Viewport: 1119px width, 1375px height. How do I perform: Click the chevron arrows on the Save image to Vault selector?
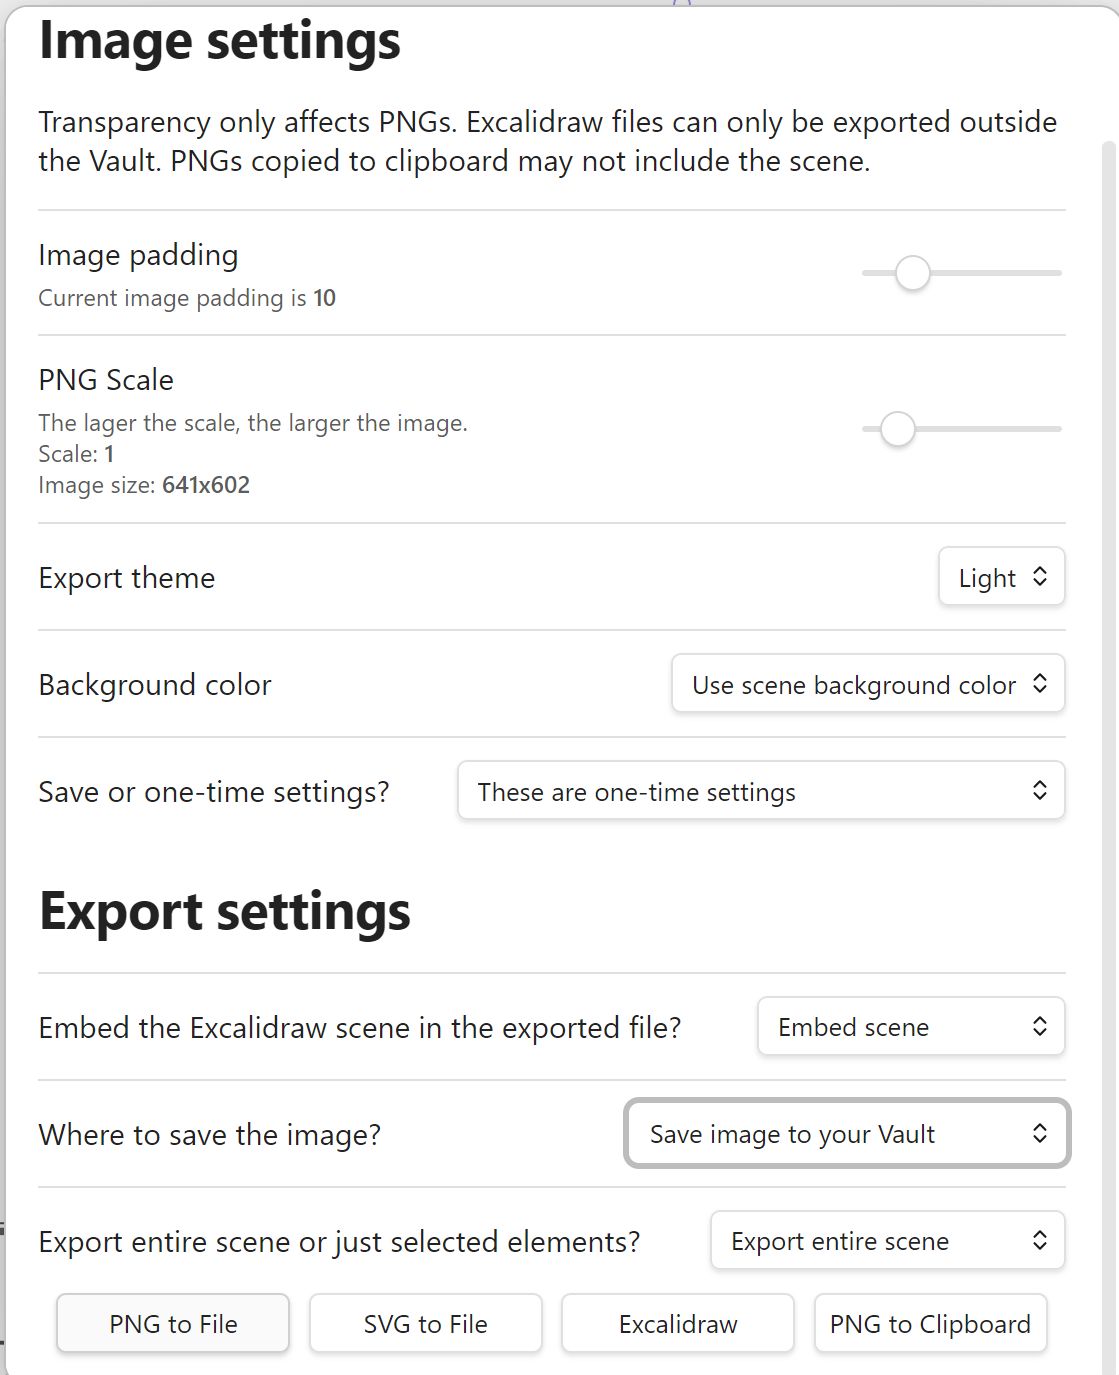pyautogui.click(x=1040, y=1133)
